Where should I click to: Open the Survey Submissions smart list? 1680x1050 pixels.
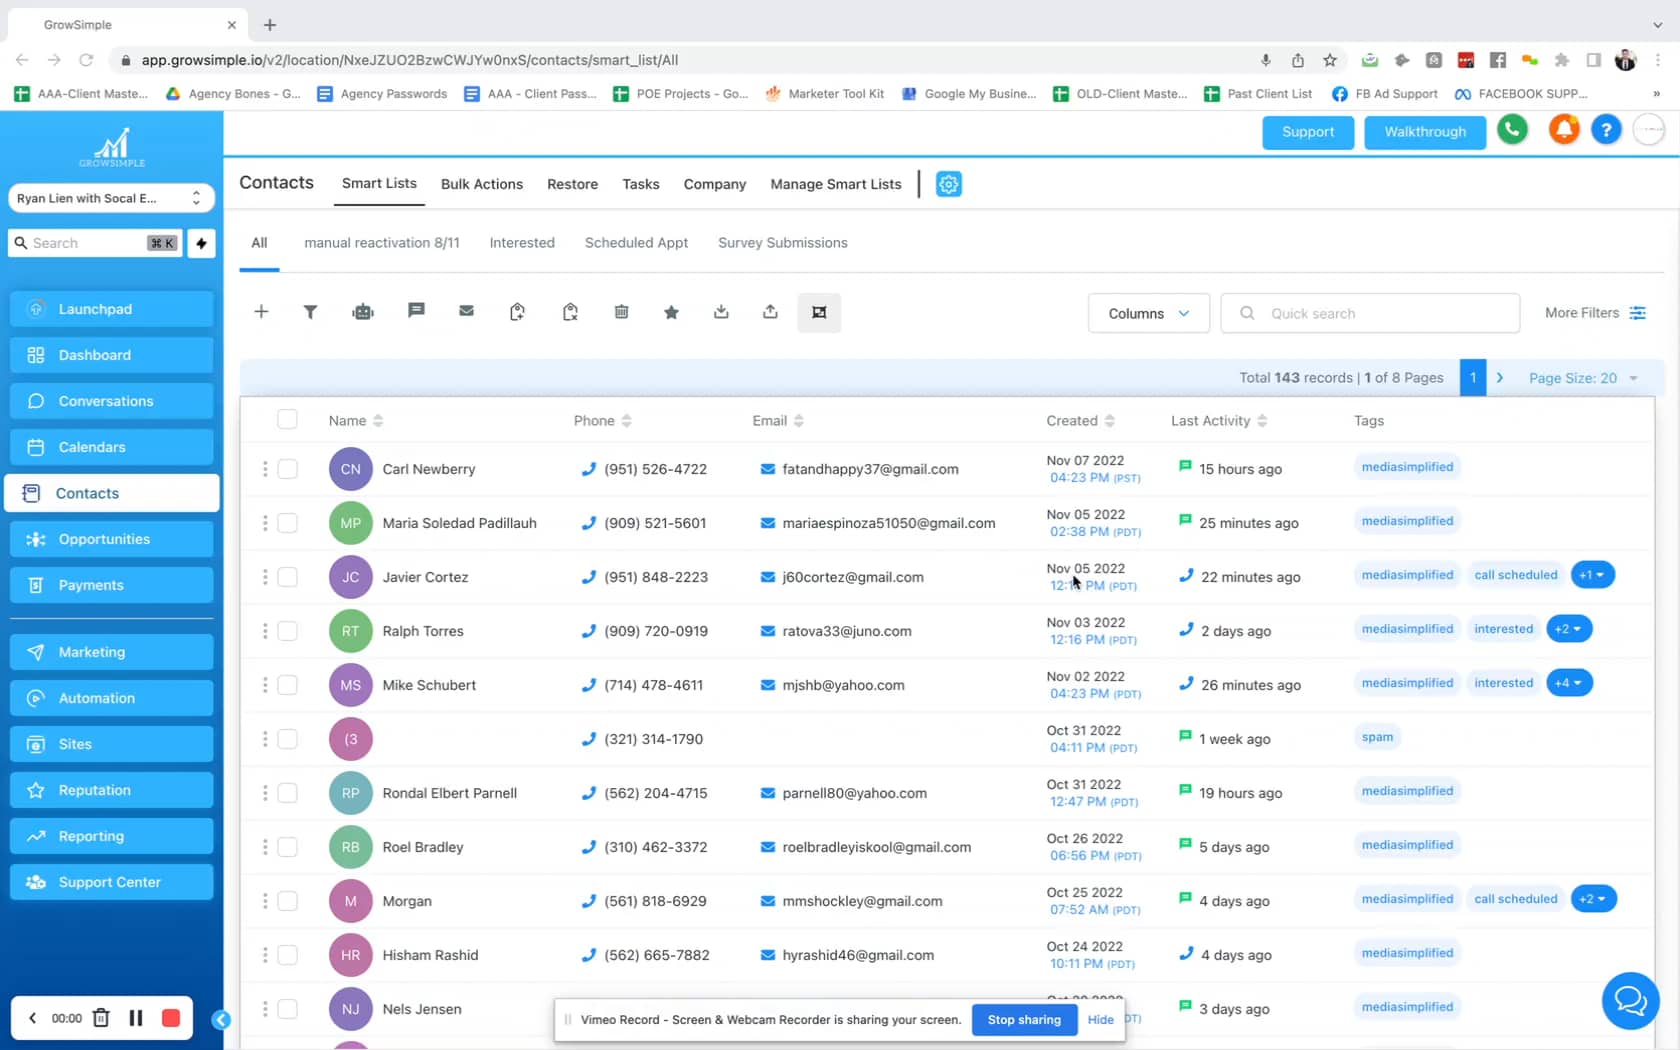click(x=783, y=242)
